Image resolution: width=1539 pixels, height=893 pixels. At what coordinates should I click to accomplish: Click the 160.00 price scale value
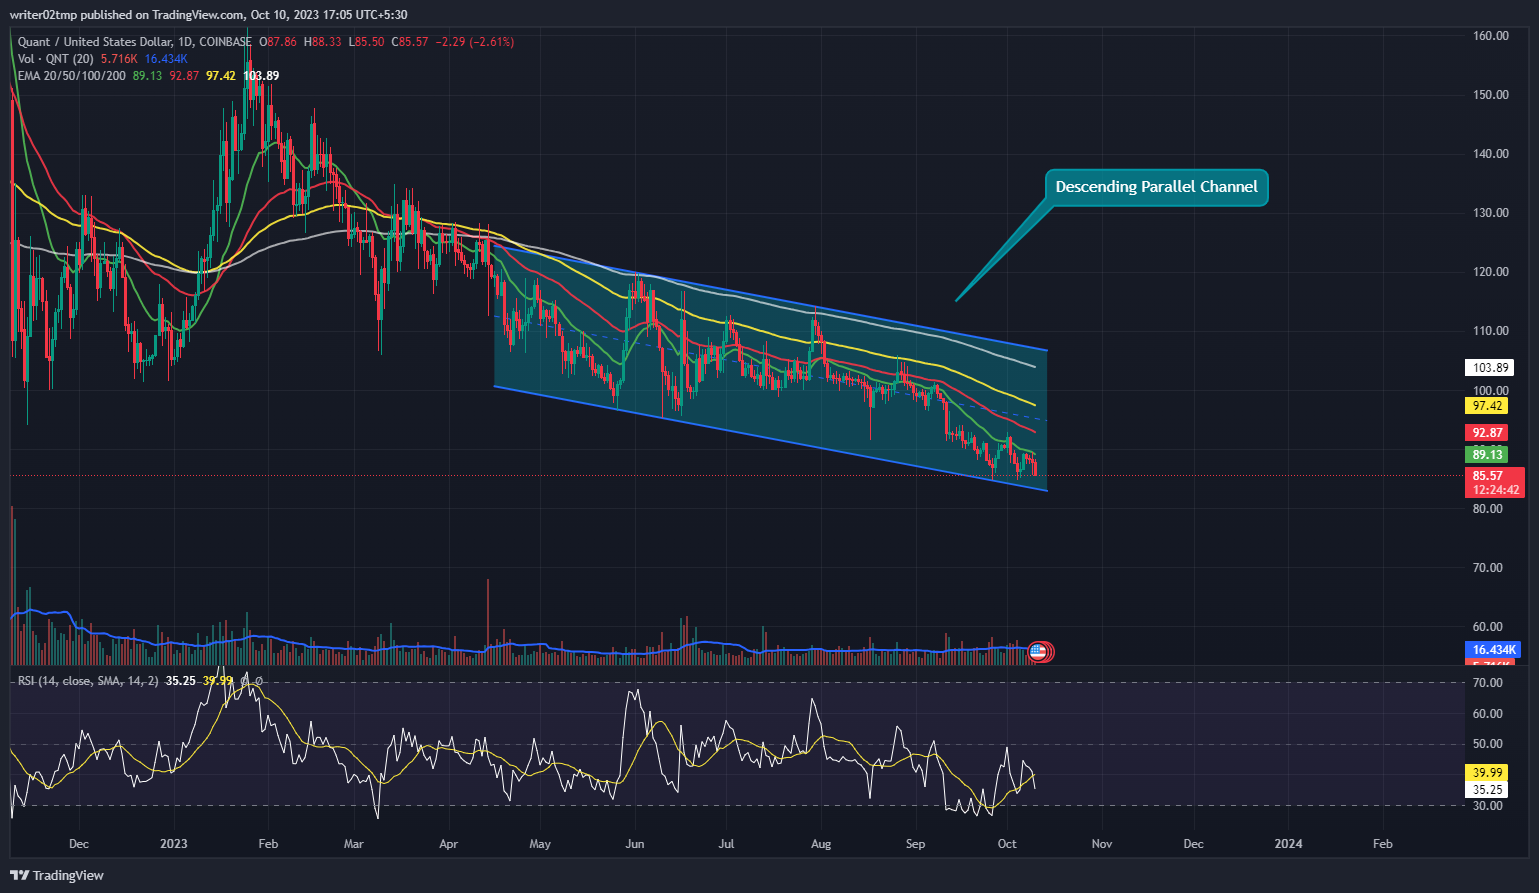coord(1491,36)
